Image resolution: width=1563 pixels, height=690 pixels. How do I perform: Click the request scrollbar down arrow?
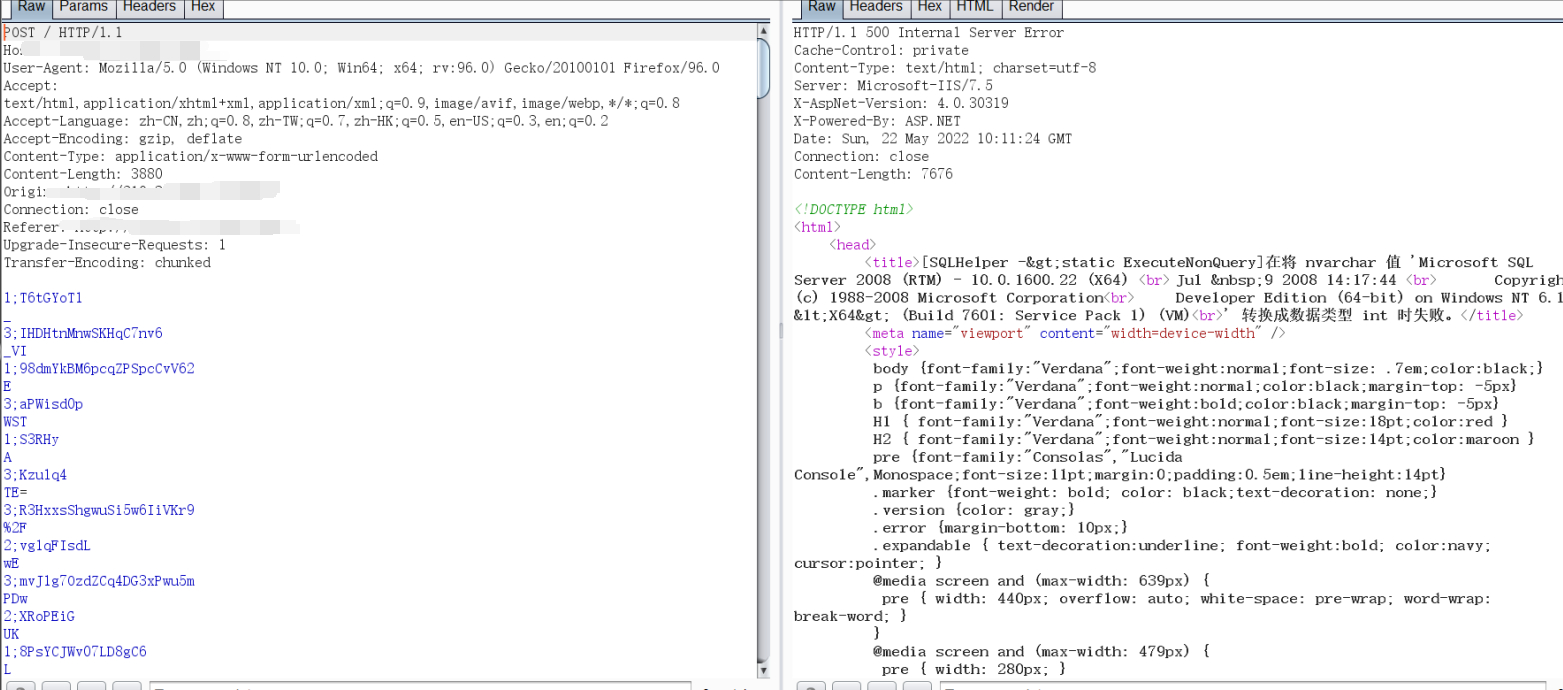763,669
